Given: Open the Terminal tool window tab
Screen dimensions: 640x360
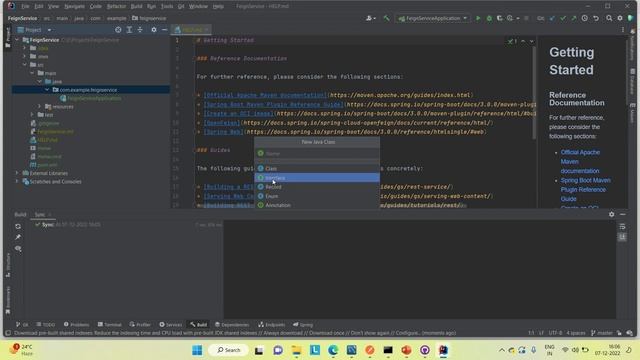Looking at the screenshot, I should (109, 325).
